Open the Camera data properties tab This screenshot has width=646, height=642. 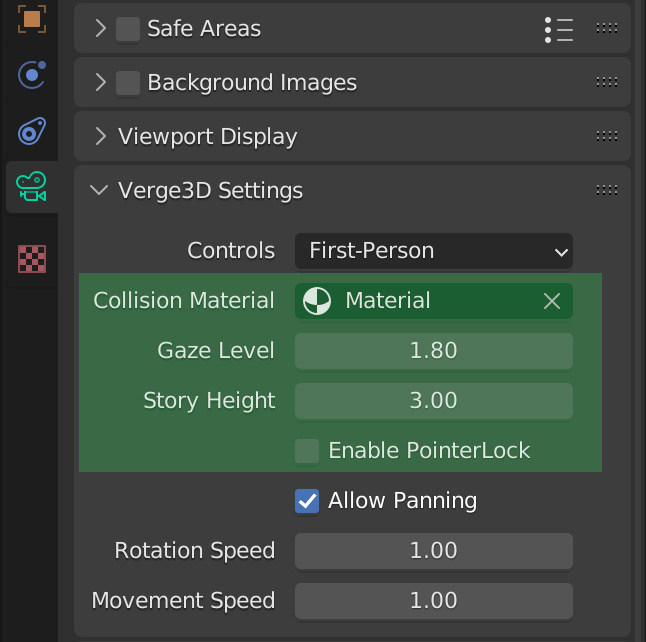[32, 187]
